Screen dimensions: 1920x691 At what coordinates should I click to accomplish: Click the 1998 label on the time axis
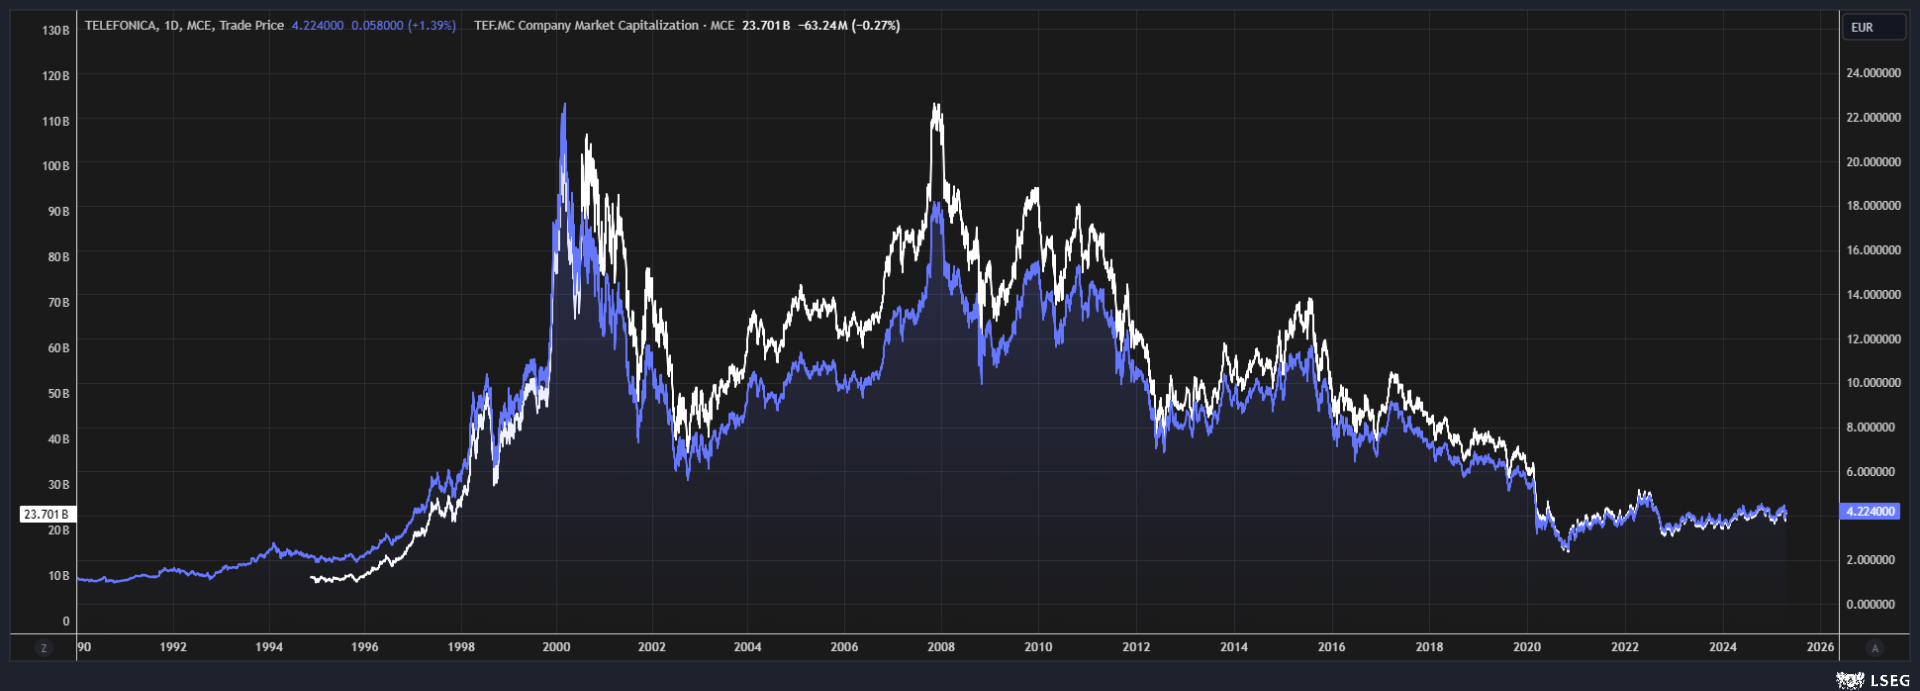click(461, 647)
